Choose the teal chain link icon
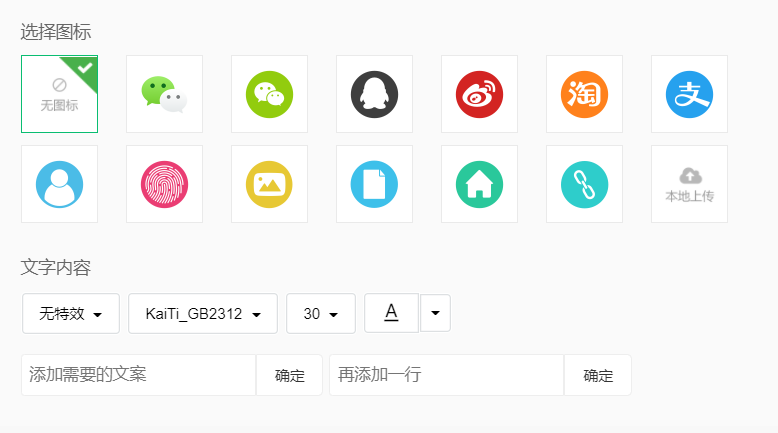Screen dimensions: 778x433 coord(584,184)
